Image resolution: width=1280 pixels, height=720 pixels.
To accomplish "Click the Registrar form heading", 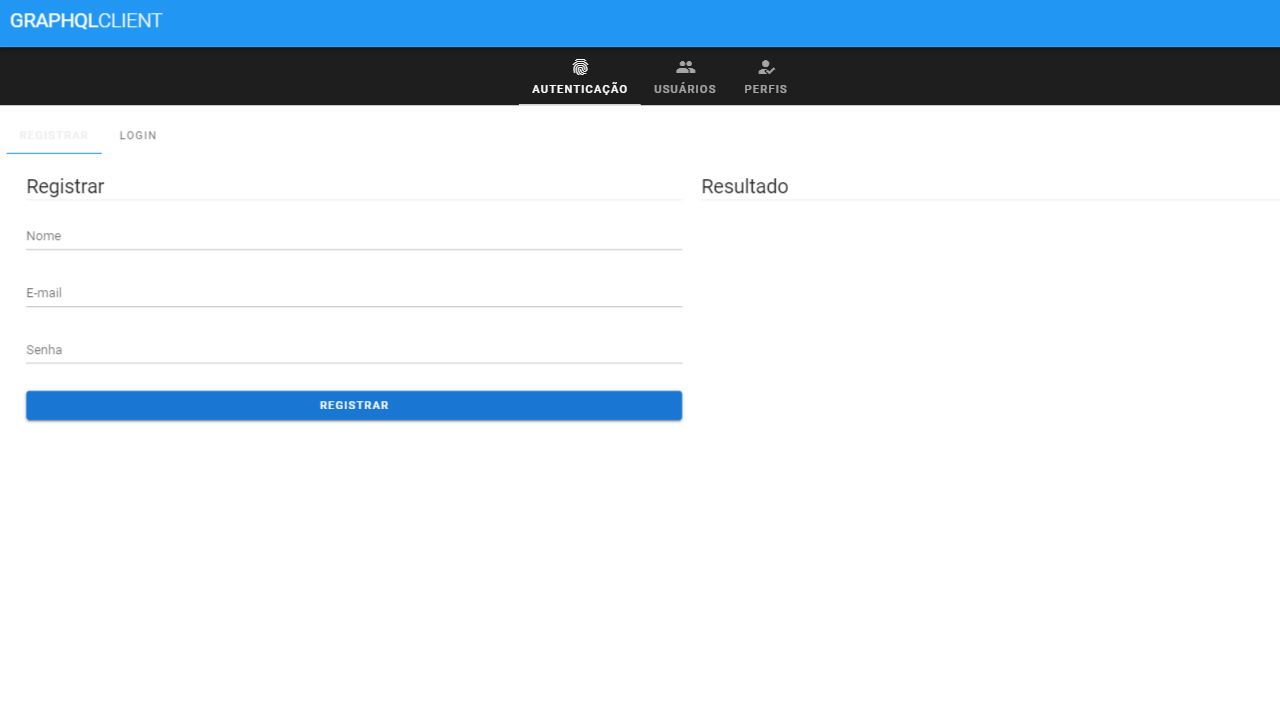I will [x=65, y=186].
